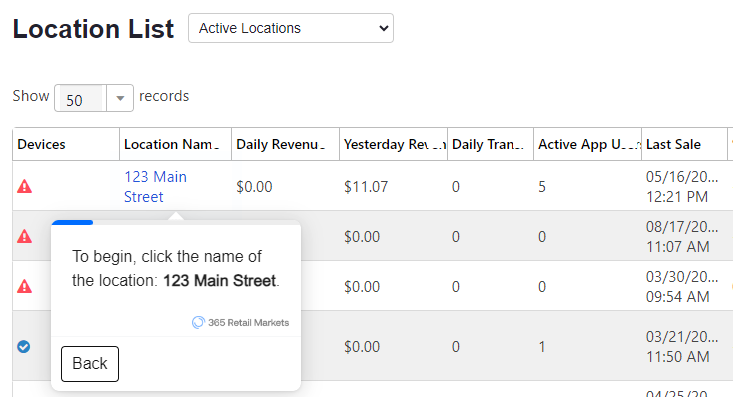Open the 123 Main Street location link
The height and width of the screenshot is (397, 733).
pyautogui.click(x=155, y=187)
